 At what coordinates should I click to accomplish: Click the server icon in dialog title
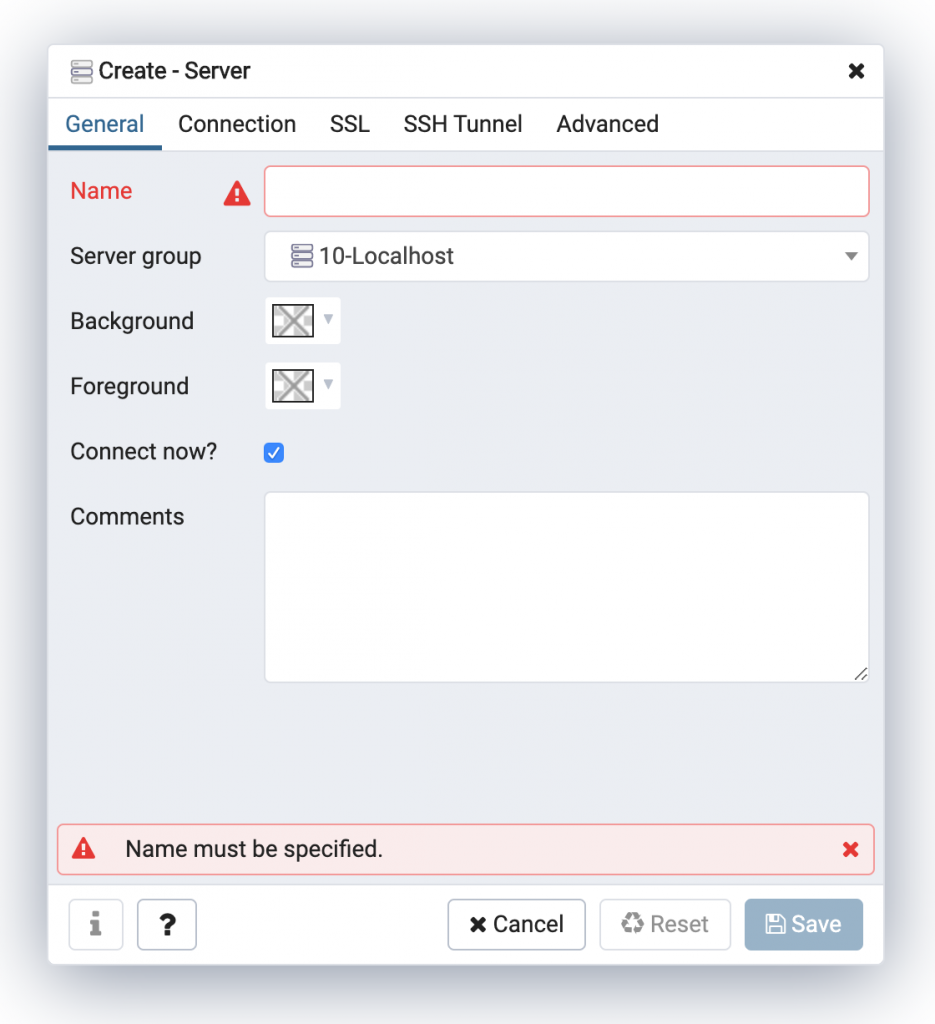click(x=79, y=71)
